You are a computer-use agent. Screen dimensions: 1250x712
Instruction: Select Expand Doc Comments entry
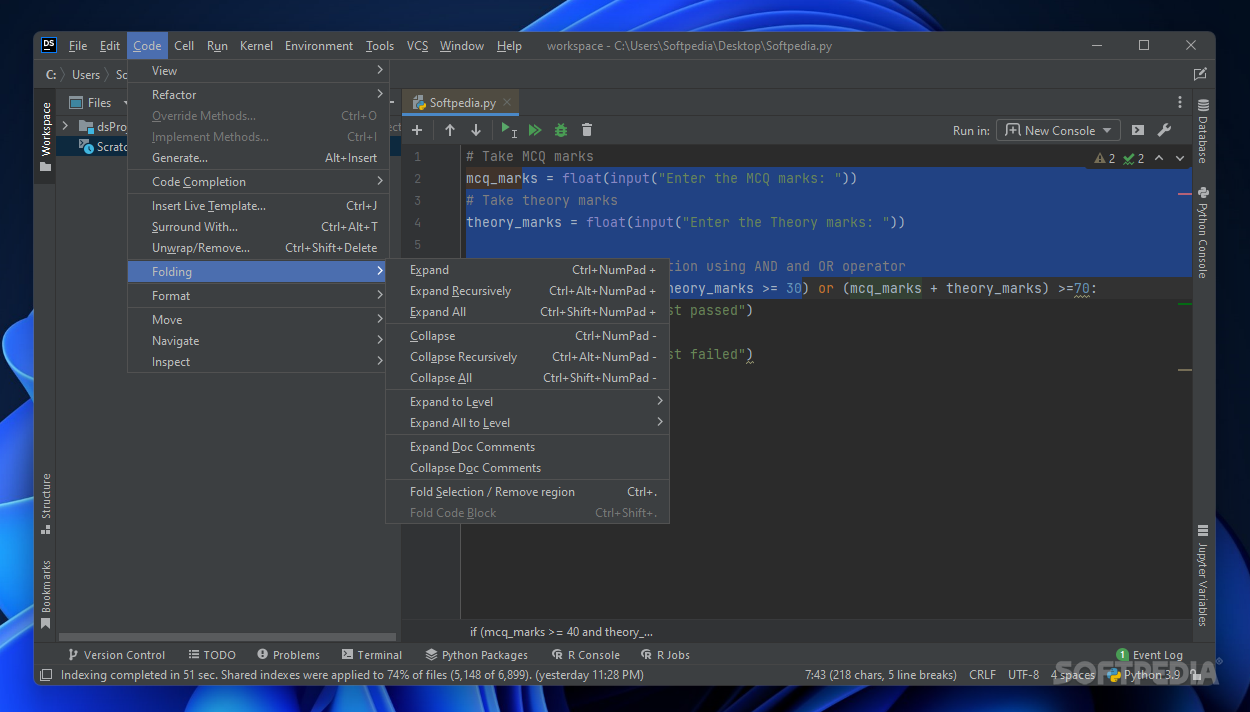pos(527,446)
